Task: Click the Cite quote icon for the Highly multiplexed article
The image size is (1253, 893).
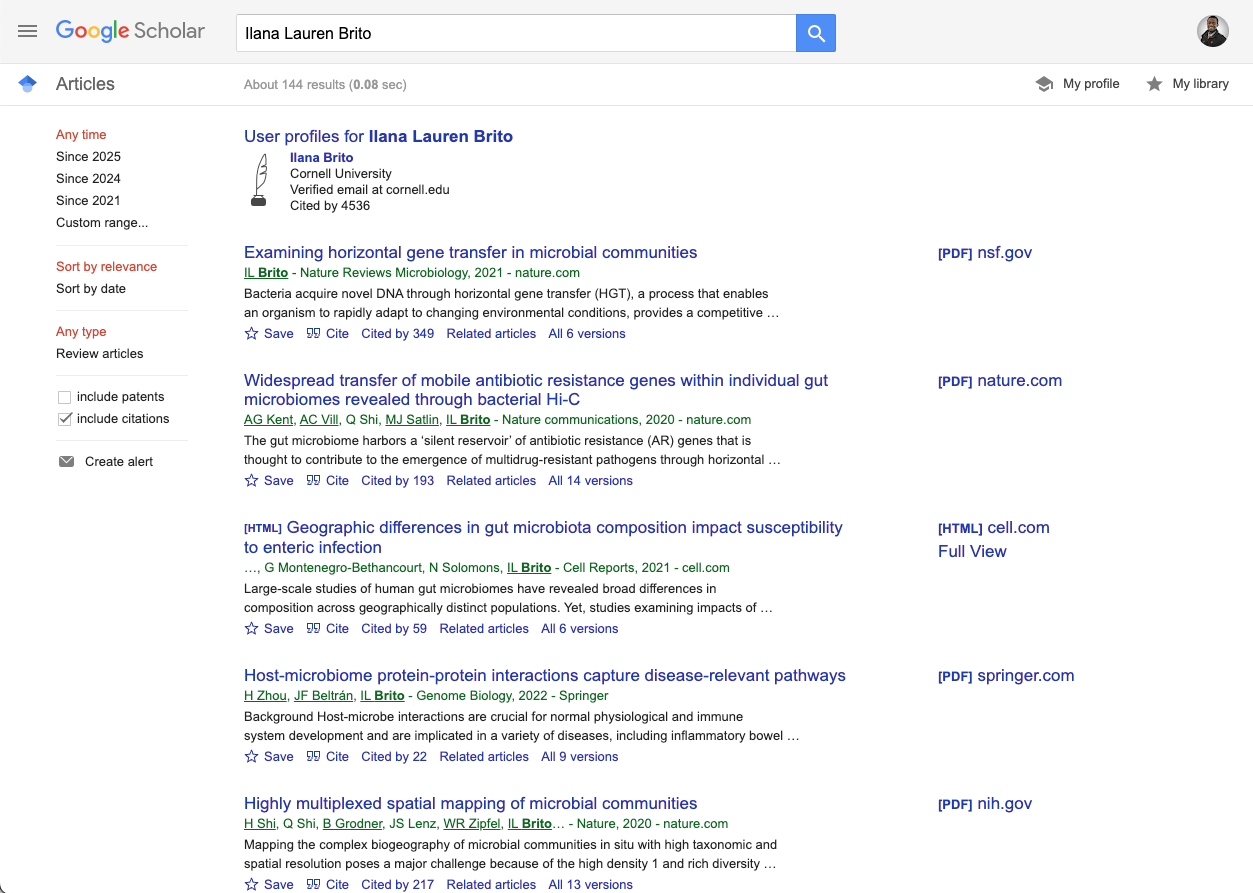Action: [x=313, y=885]
